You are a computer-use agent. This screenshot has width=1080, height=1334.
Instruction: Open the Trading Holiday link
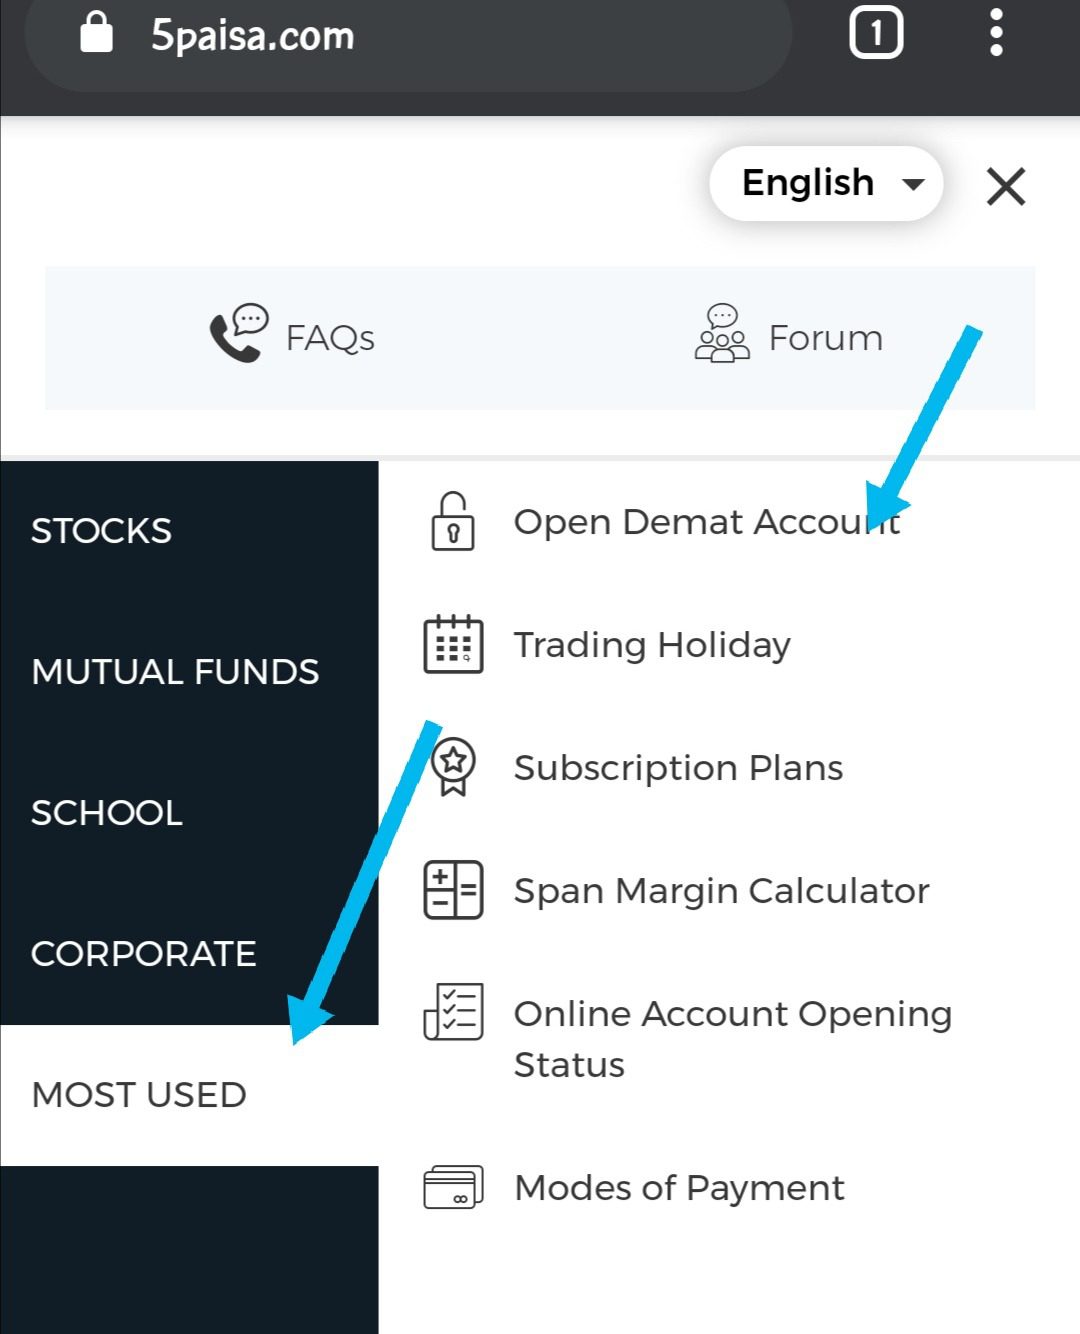click(x=652, y=645)
